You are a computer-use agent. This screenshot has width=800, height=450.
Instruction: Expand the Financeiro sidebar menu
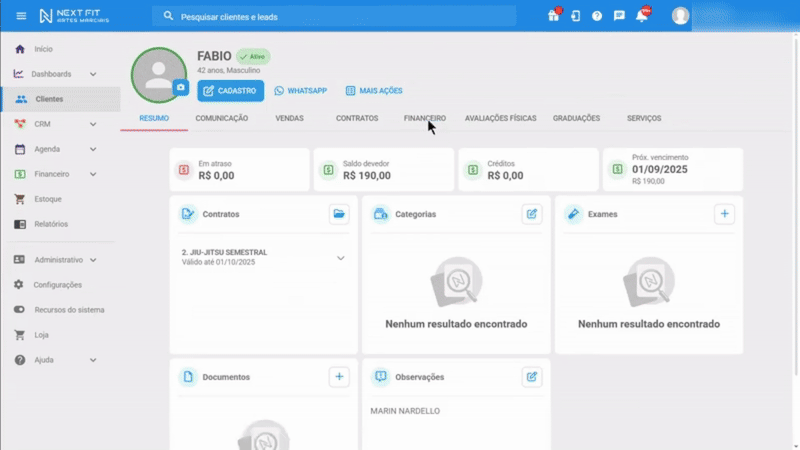coord(93,174)
